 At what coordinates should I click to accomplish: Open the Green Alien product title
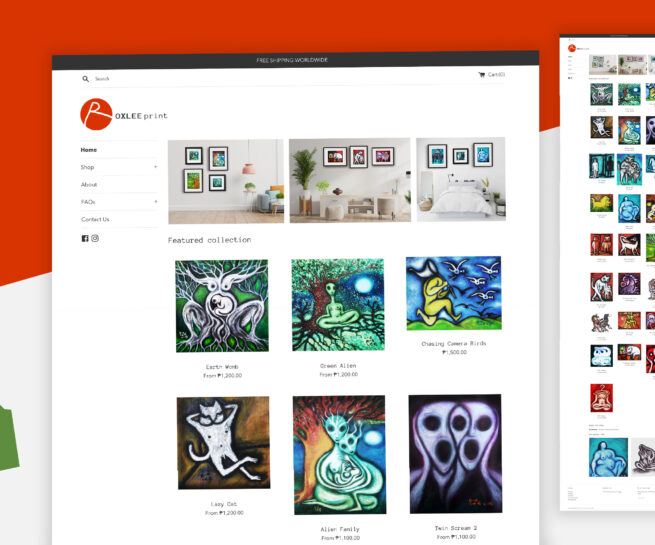pyautogui.click(x=338, y=365)
